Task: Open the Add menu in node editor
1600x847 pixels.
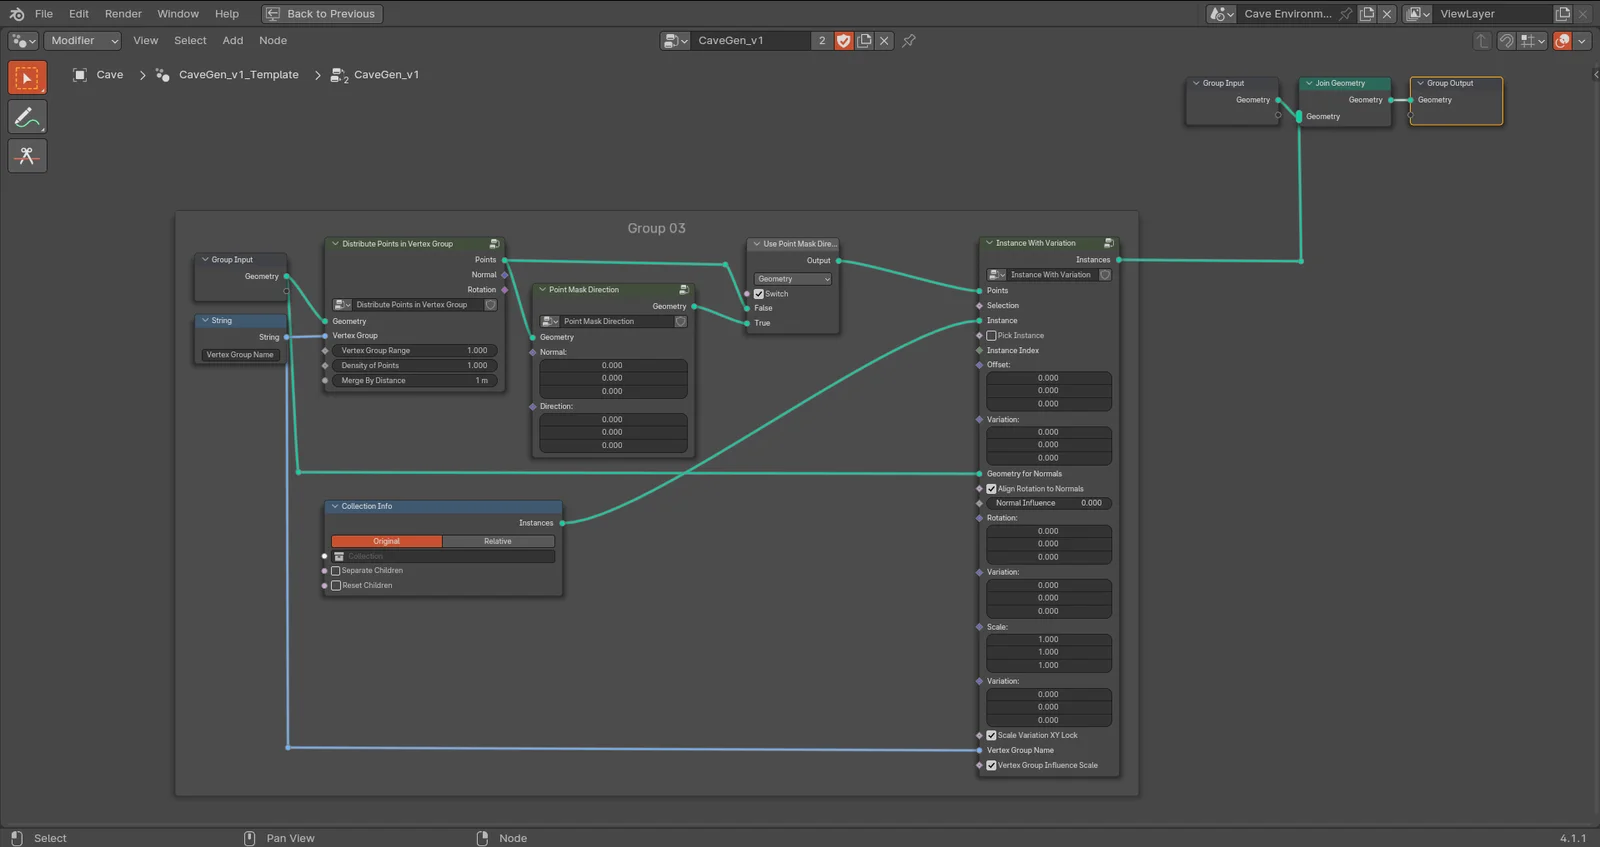Action: pyautogui.click(x=232, y=41)
